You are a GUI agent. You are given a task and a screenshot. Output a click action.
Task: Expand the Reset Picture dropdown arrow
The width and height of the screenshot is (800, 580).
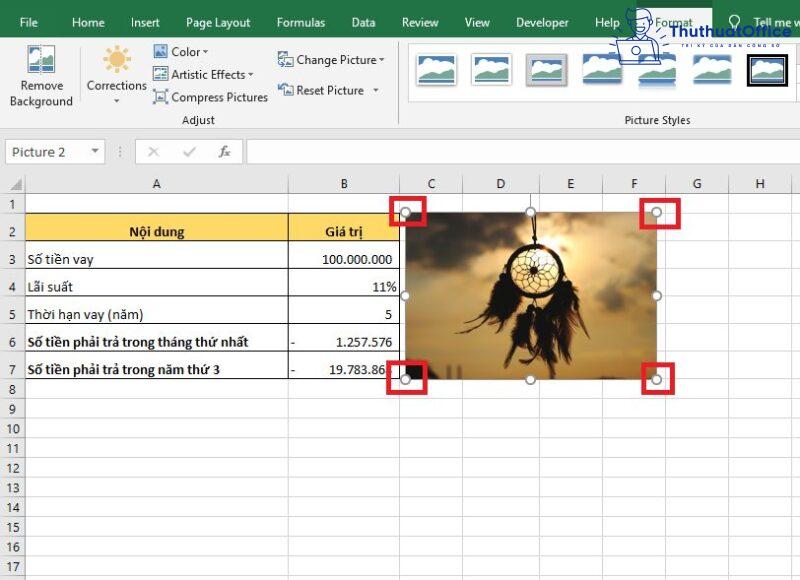[375, 90]
